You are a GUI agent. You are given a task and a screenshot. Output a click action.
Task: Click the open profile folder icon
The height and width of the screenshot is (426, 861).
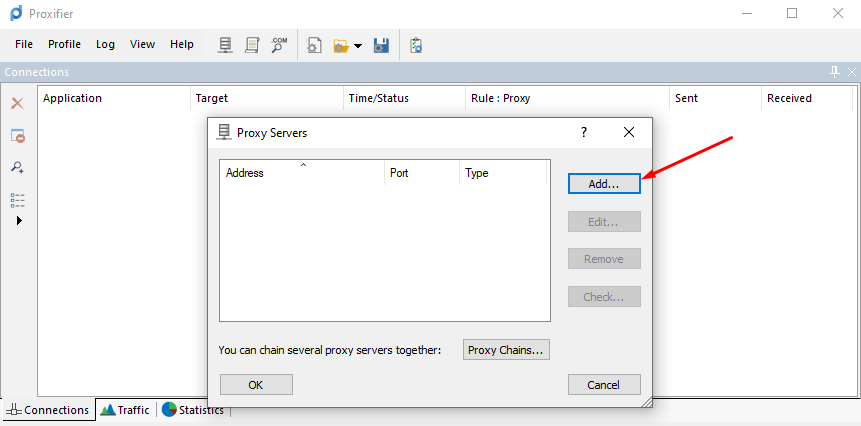tap(341, 46)
